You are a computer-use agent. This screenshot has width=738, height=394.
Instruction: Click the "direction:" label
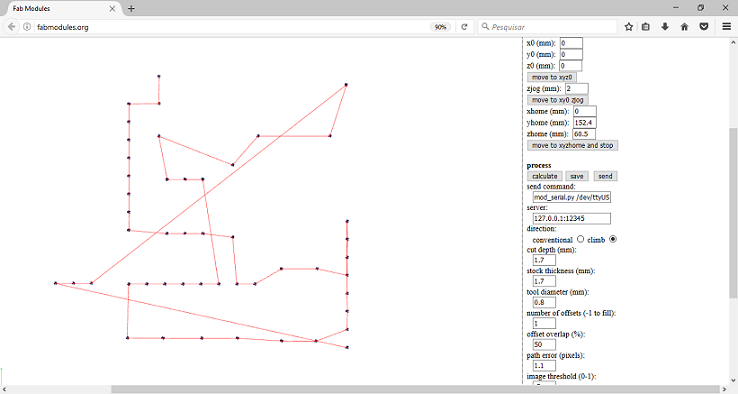[541, 228]
